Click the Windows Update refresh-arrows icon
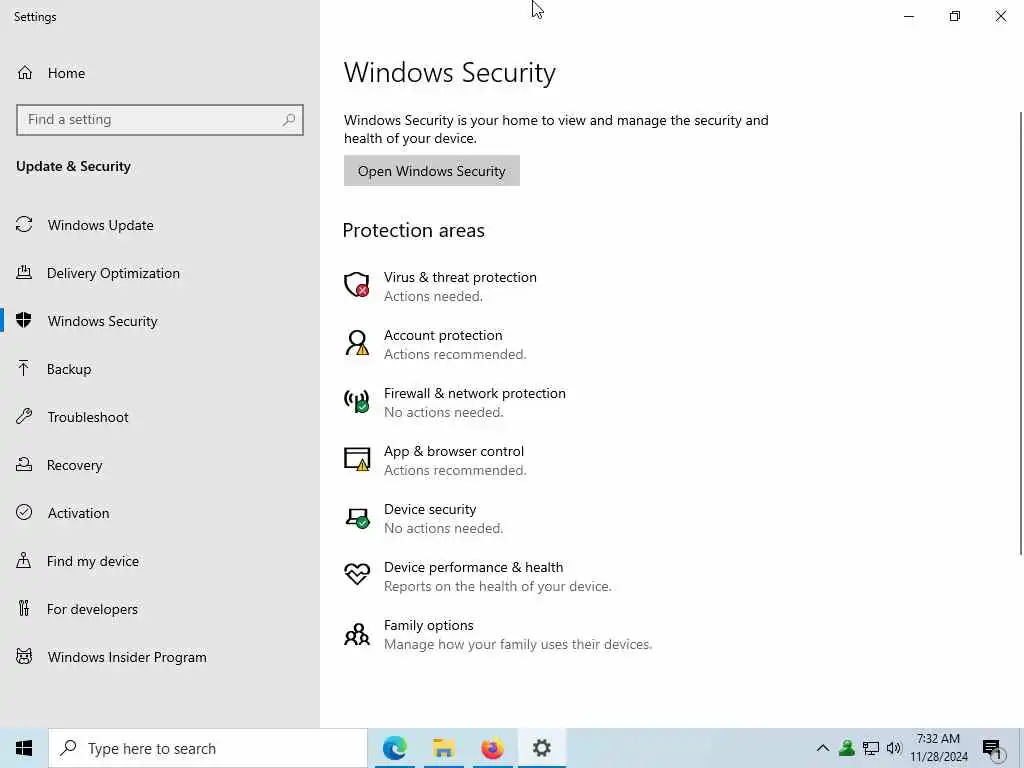 pyautogui.click(x=24, y=225)
